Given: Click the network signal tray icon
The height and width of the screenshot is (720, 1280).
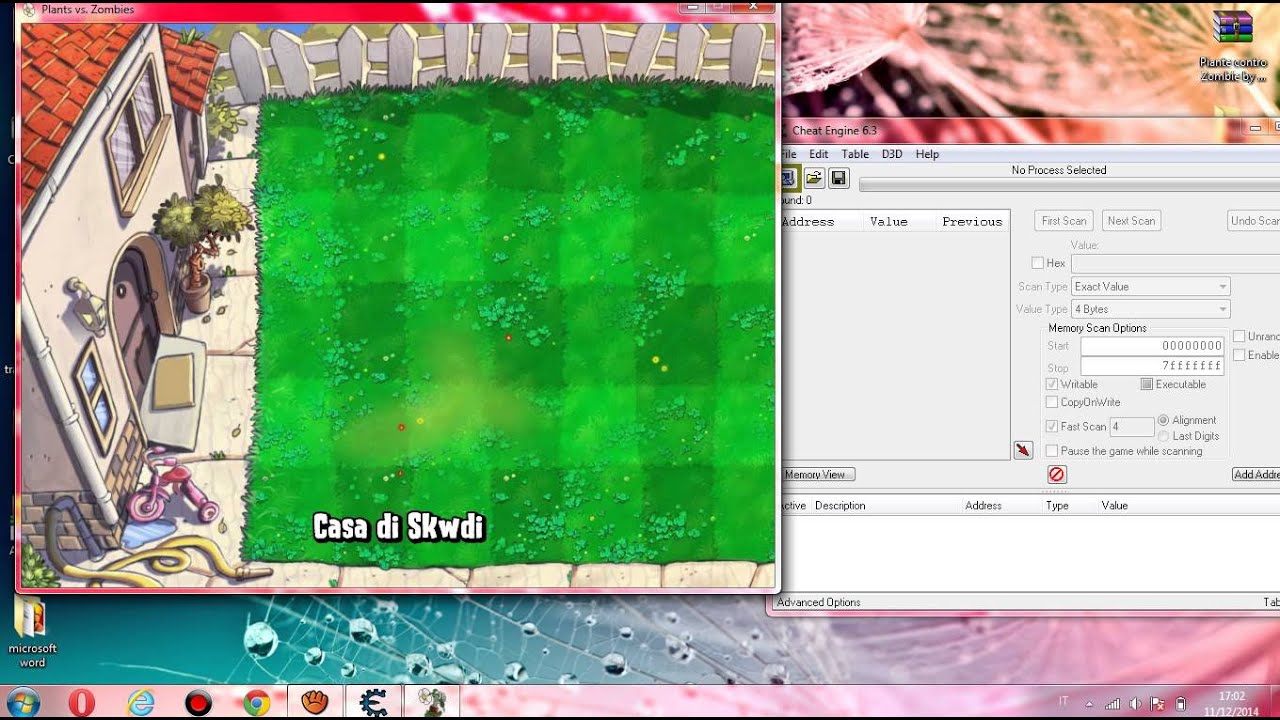Looking at the screenshot, I should pos(1112,703).
